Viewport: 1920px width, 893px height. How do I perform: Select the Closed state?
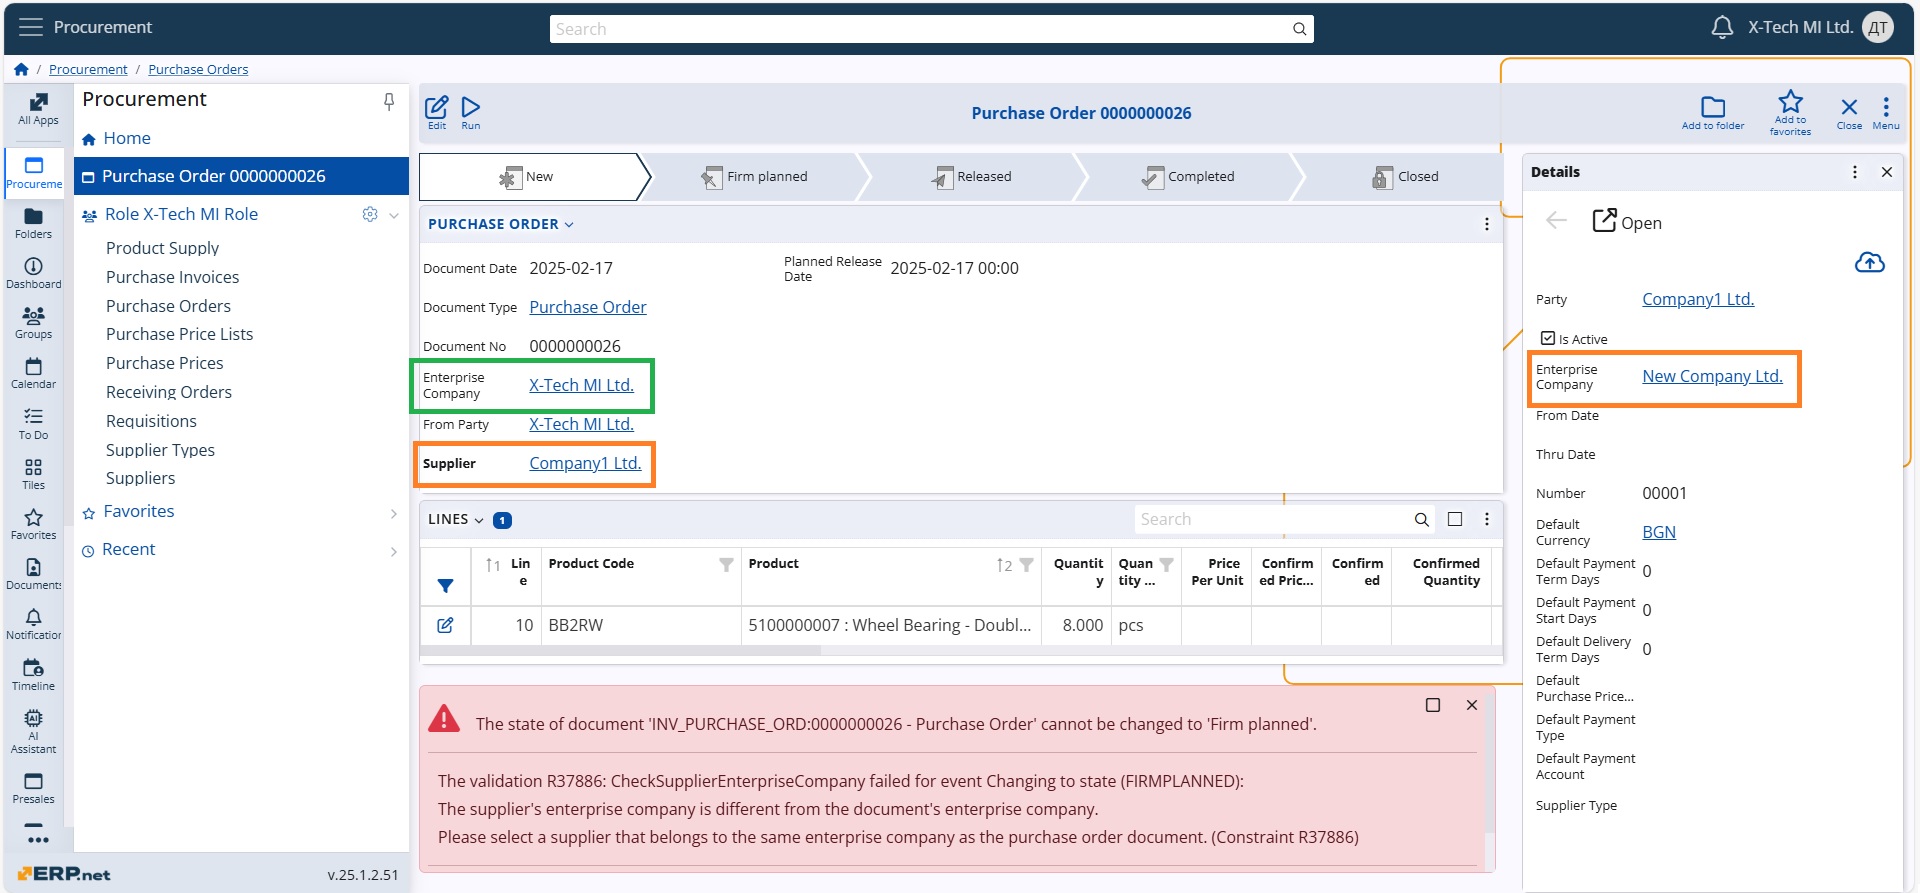(x=1406, y=177)
